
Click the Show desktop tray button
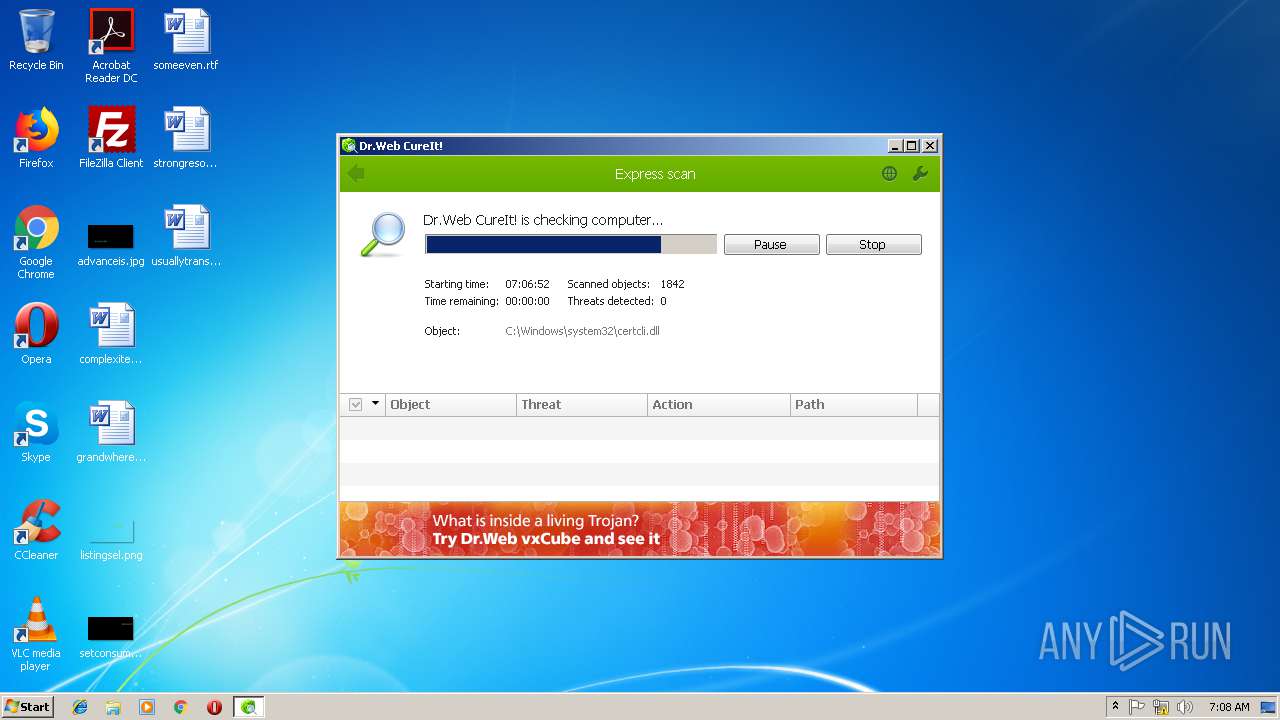tap(1268, 707)
